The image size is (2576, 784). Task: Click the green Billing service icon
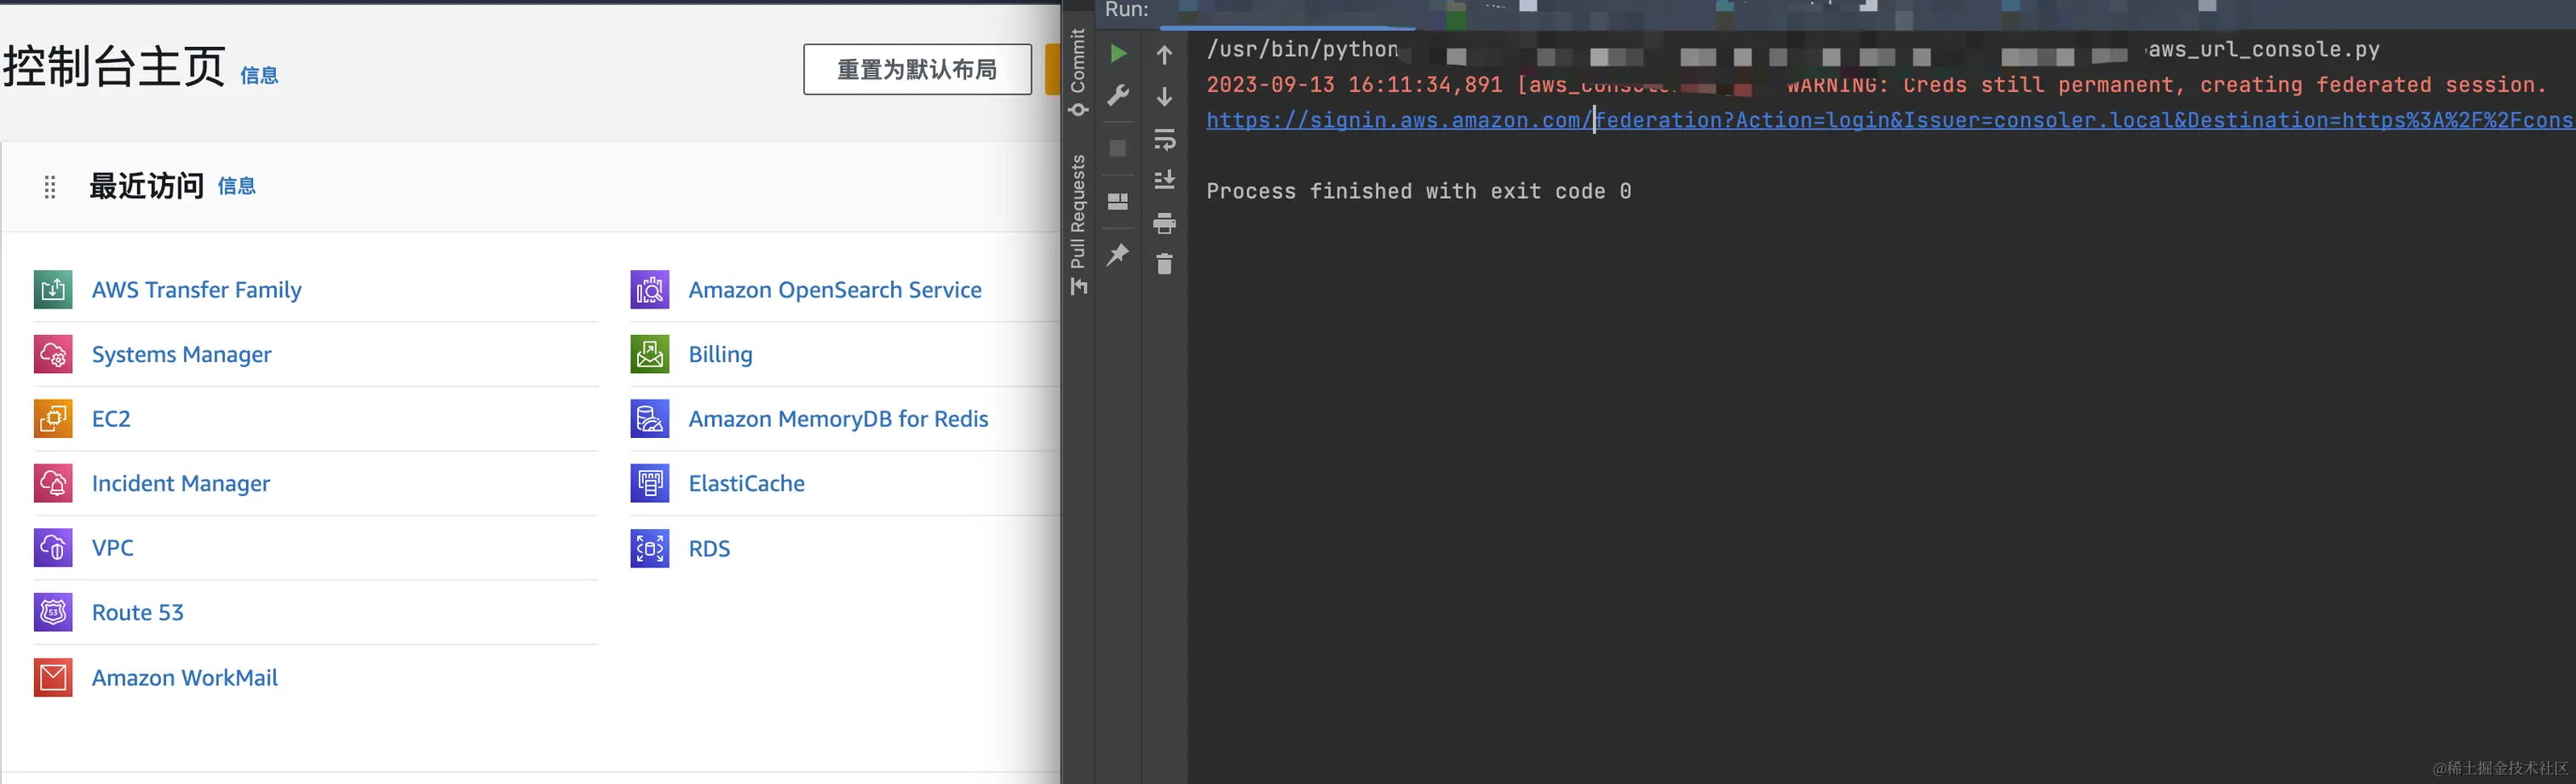point(649,354)
